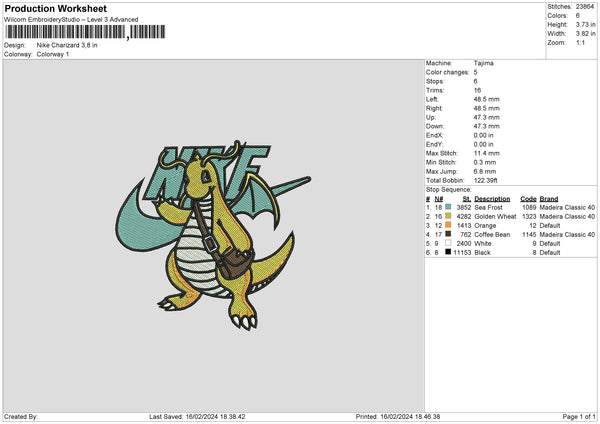This screenshot has height=424, width=600.
Task: Click the Orange thread color swatch
Action: click(448, 225)
